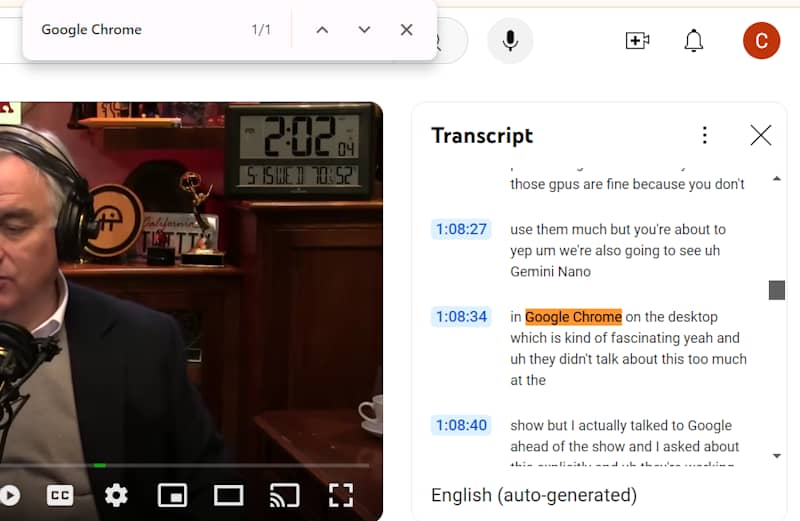Open the account avatar menu
Image resolution: width=800 pixels, height=521 pixels.
click(x=761, y=40)
